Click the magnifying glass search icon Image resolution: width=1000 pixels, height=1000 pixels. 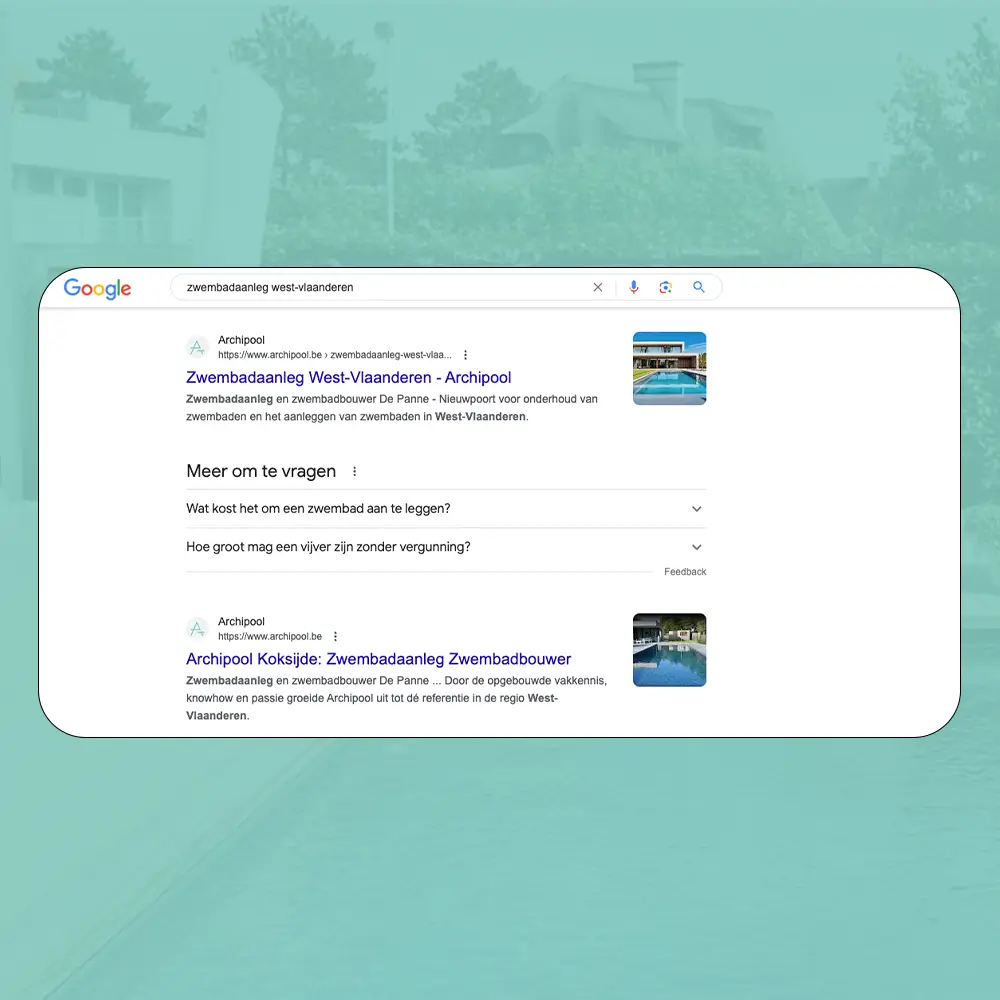[x=699, y=287]
